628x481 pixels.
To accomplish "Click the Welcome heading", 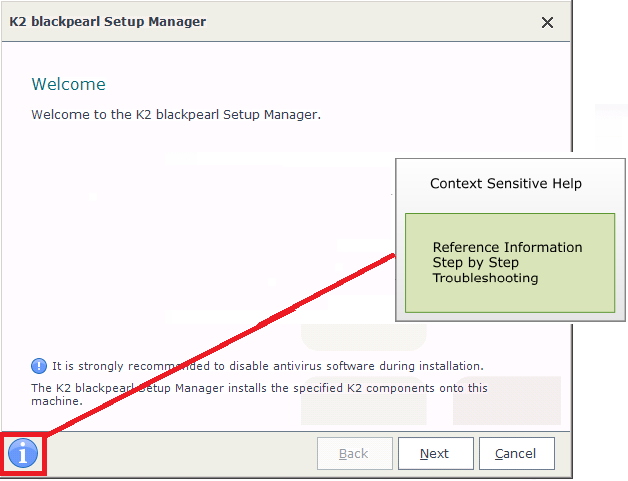I will 68,84.
